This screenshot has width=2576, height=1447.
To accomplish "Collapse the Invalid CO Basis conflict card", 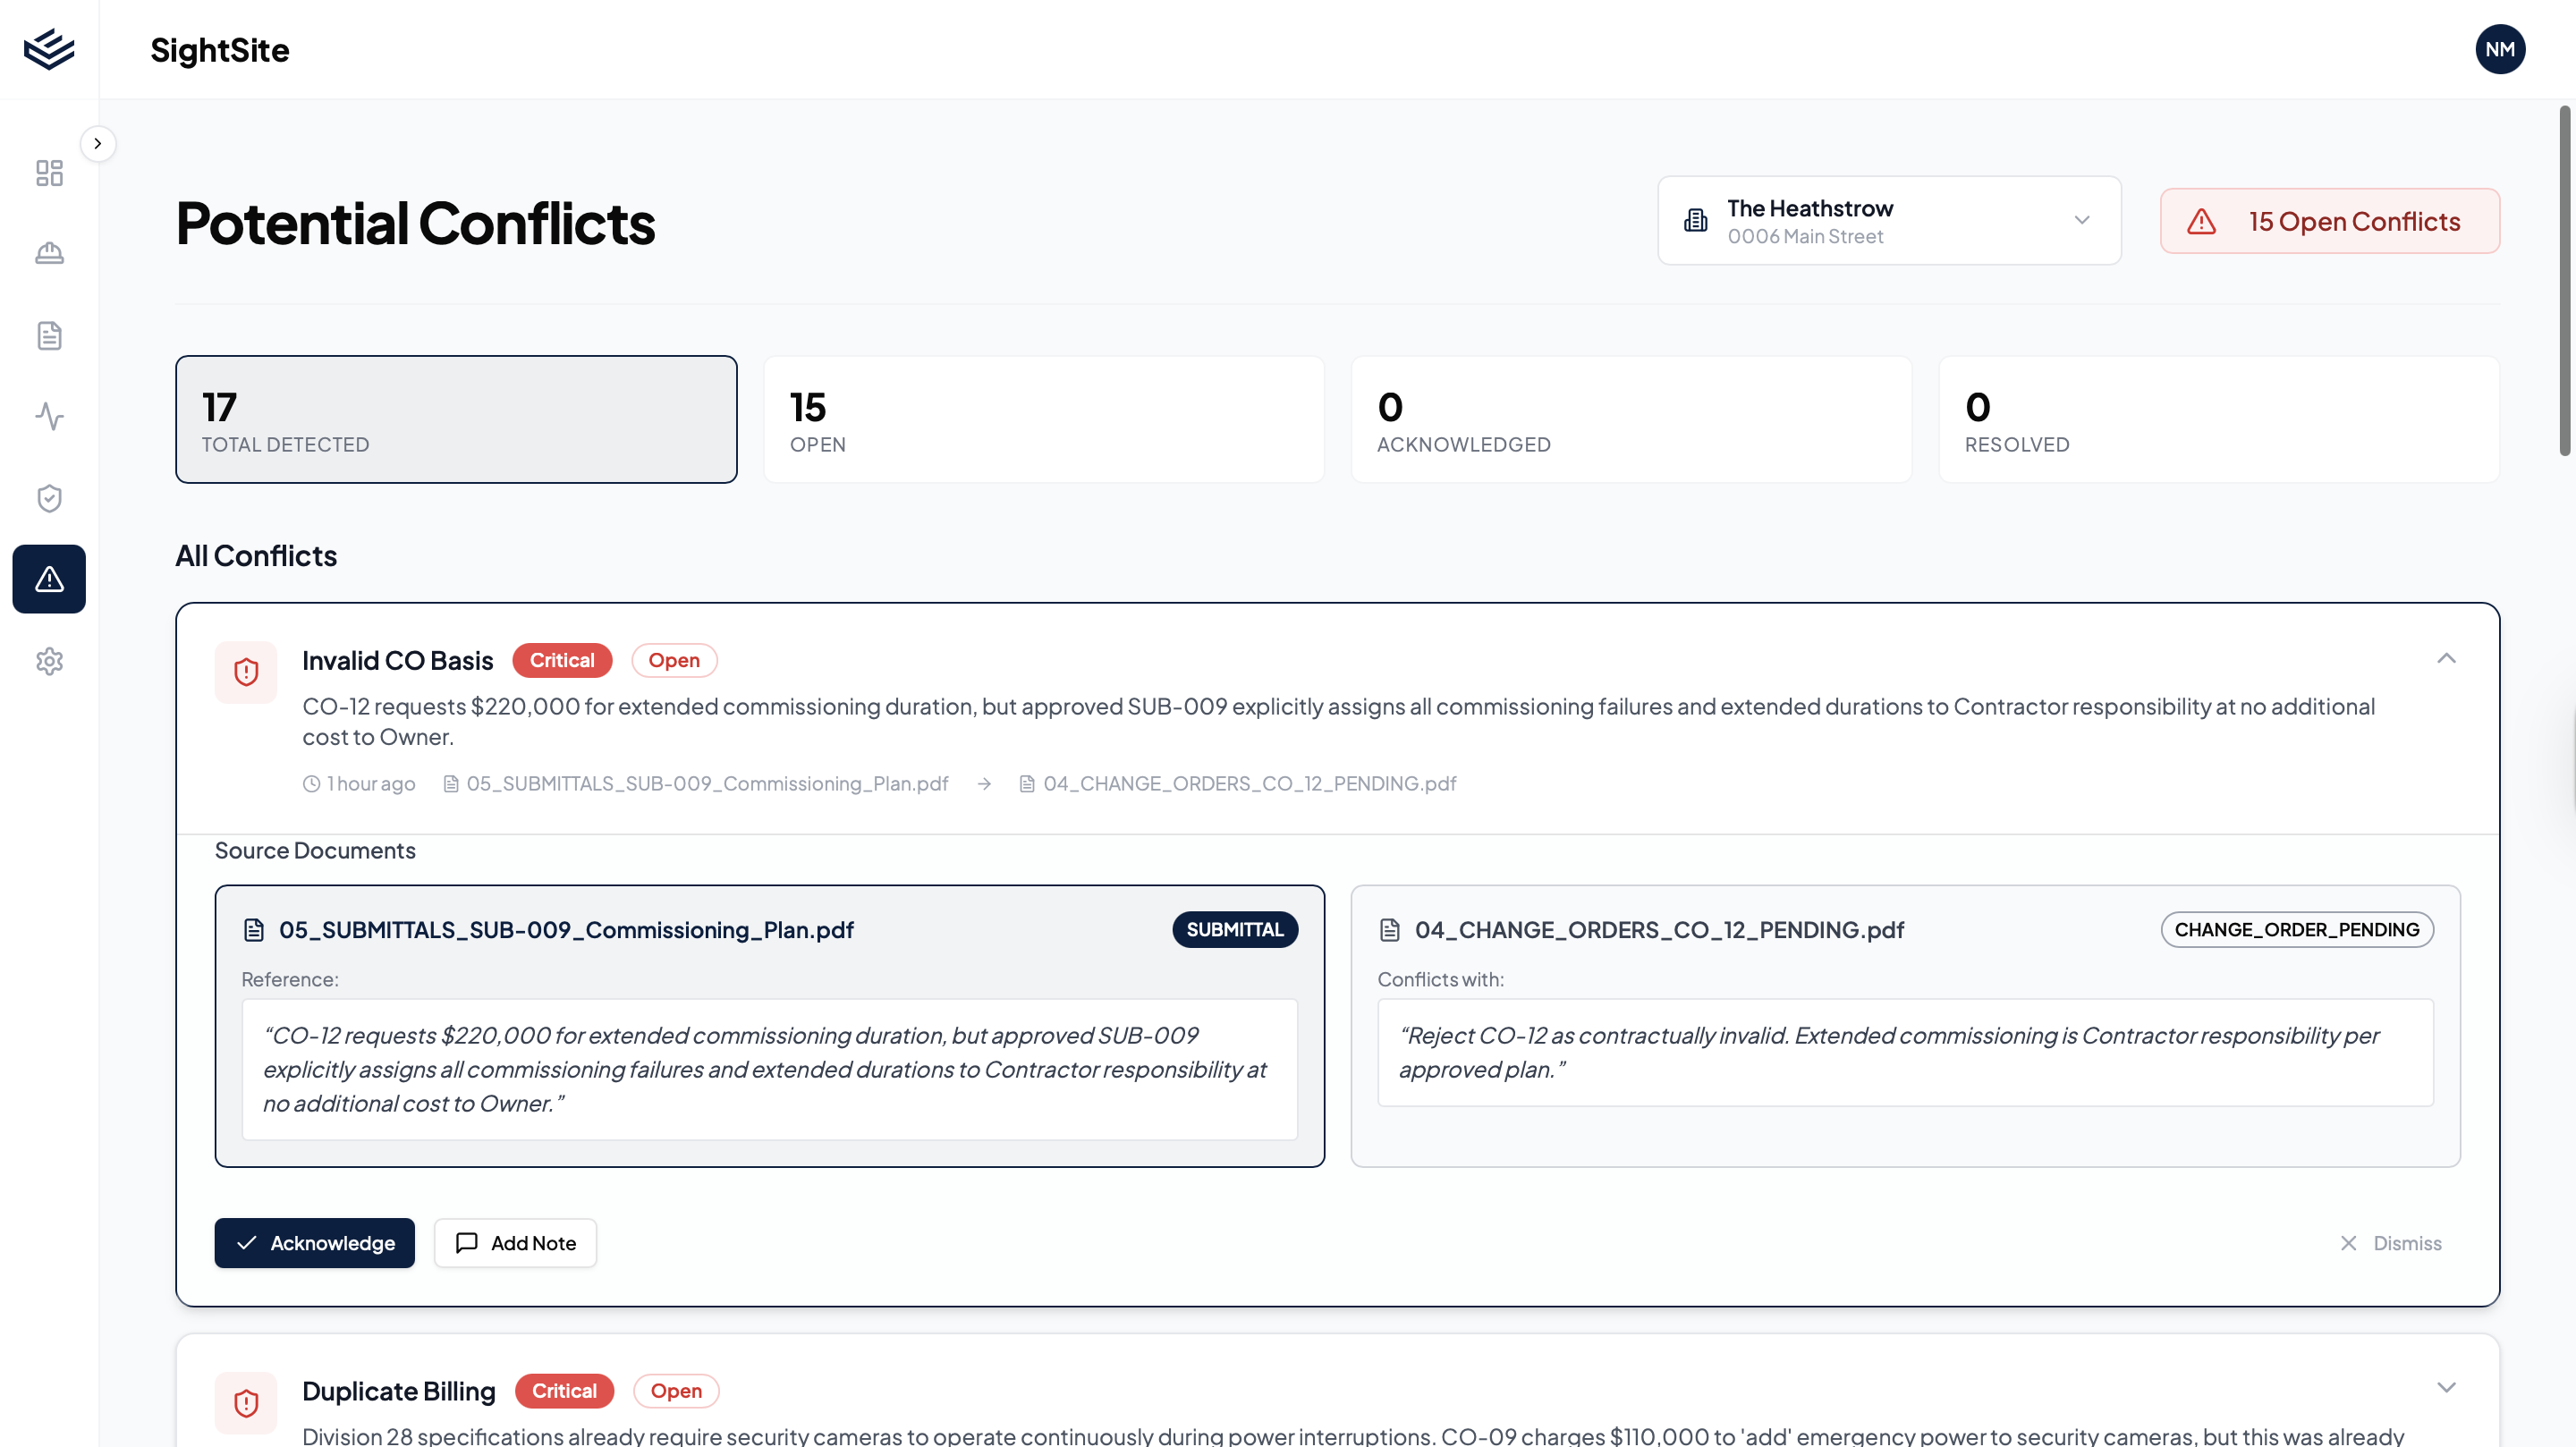I will tap(2447, 658).
